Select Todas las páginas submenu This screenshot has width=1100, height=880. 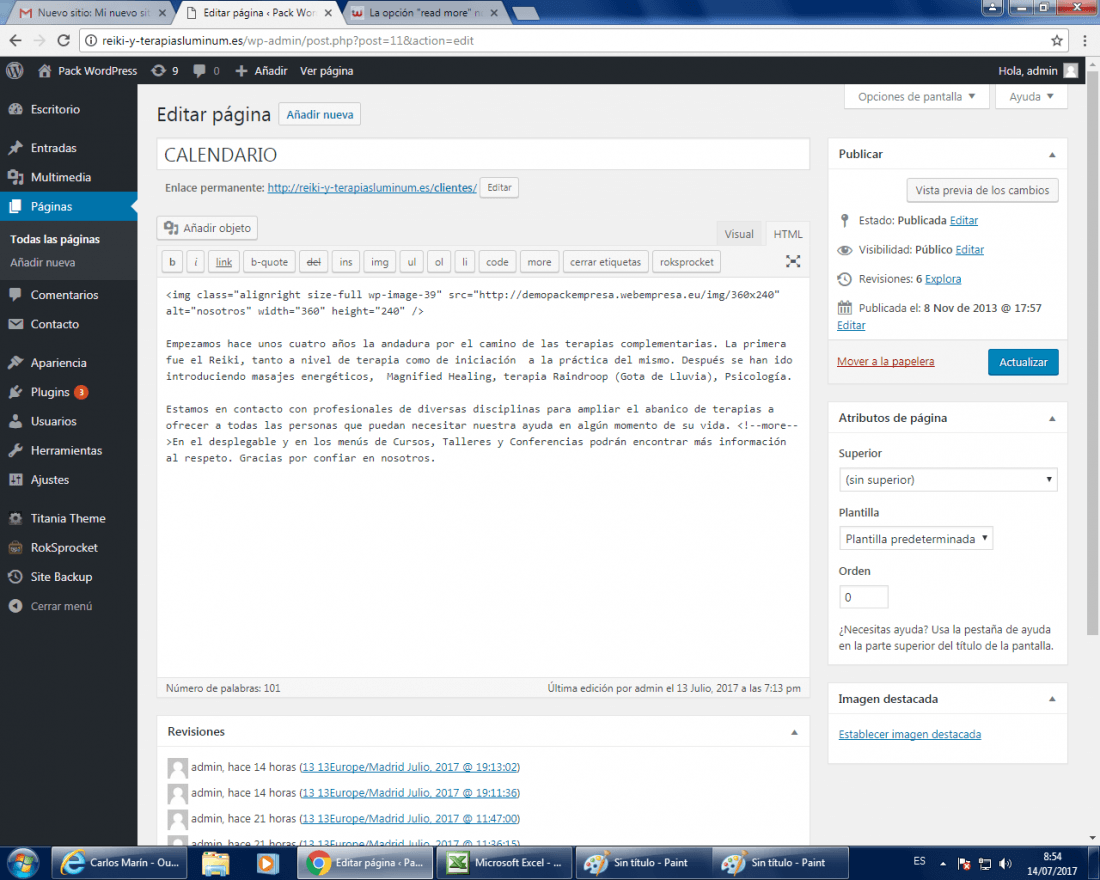tap(55, 239)
